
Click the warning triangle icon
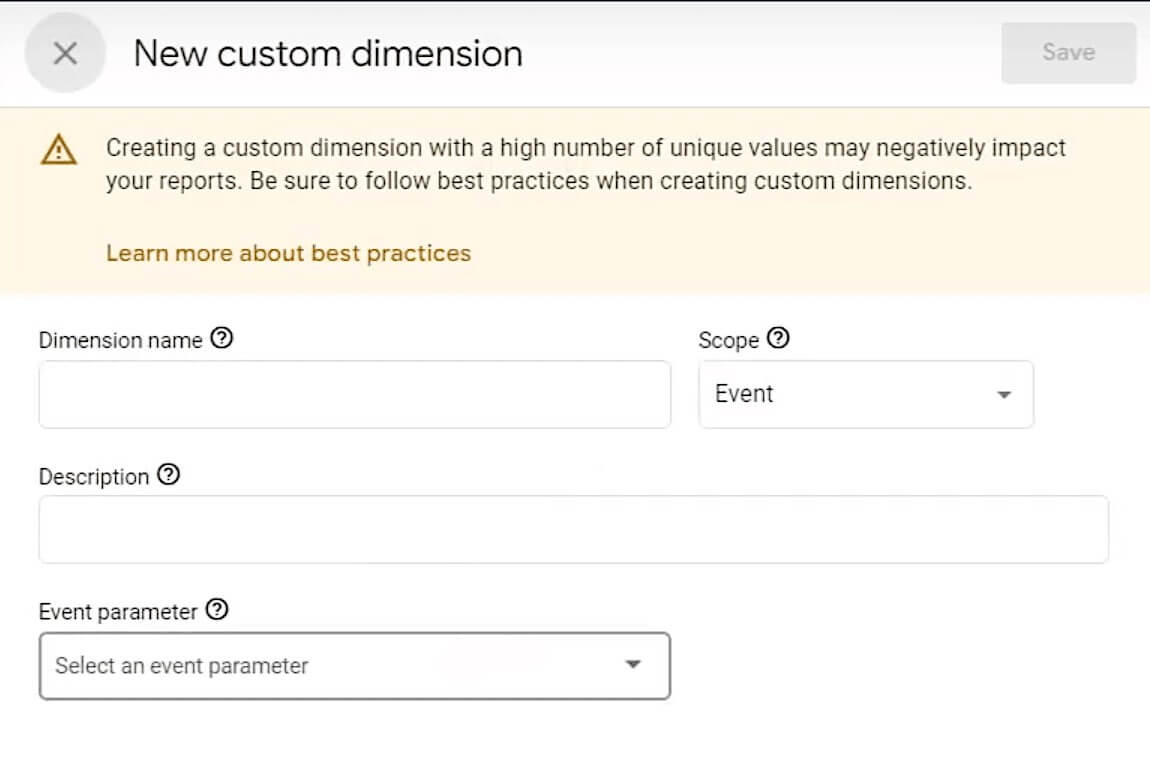[x=61, y=150]
